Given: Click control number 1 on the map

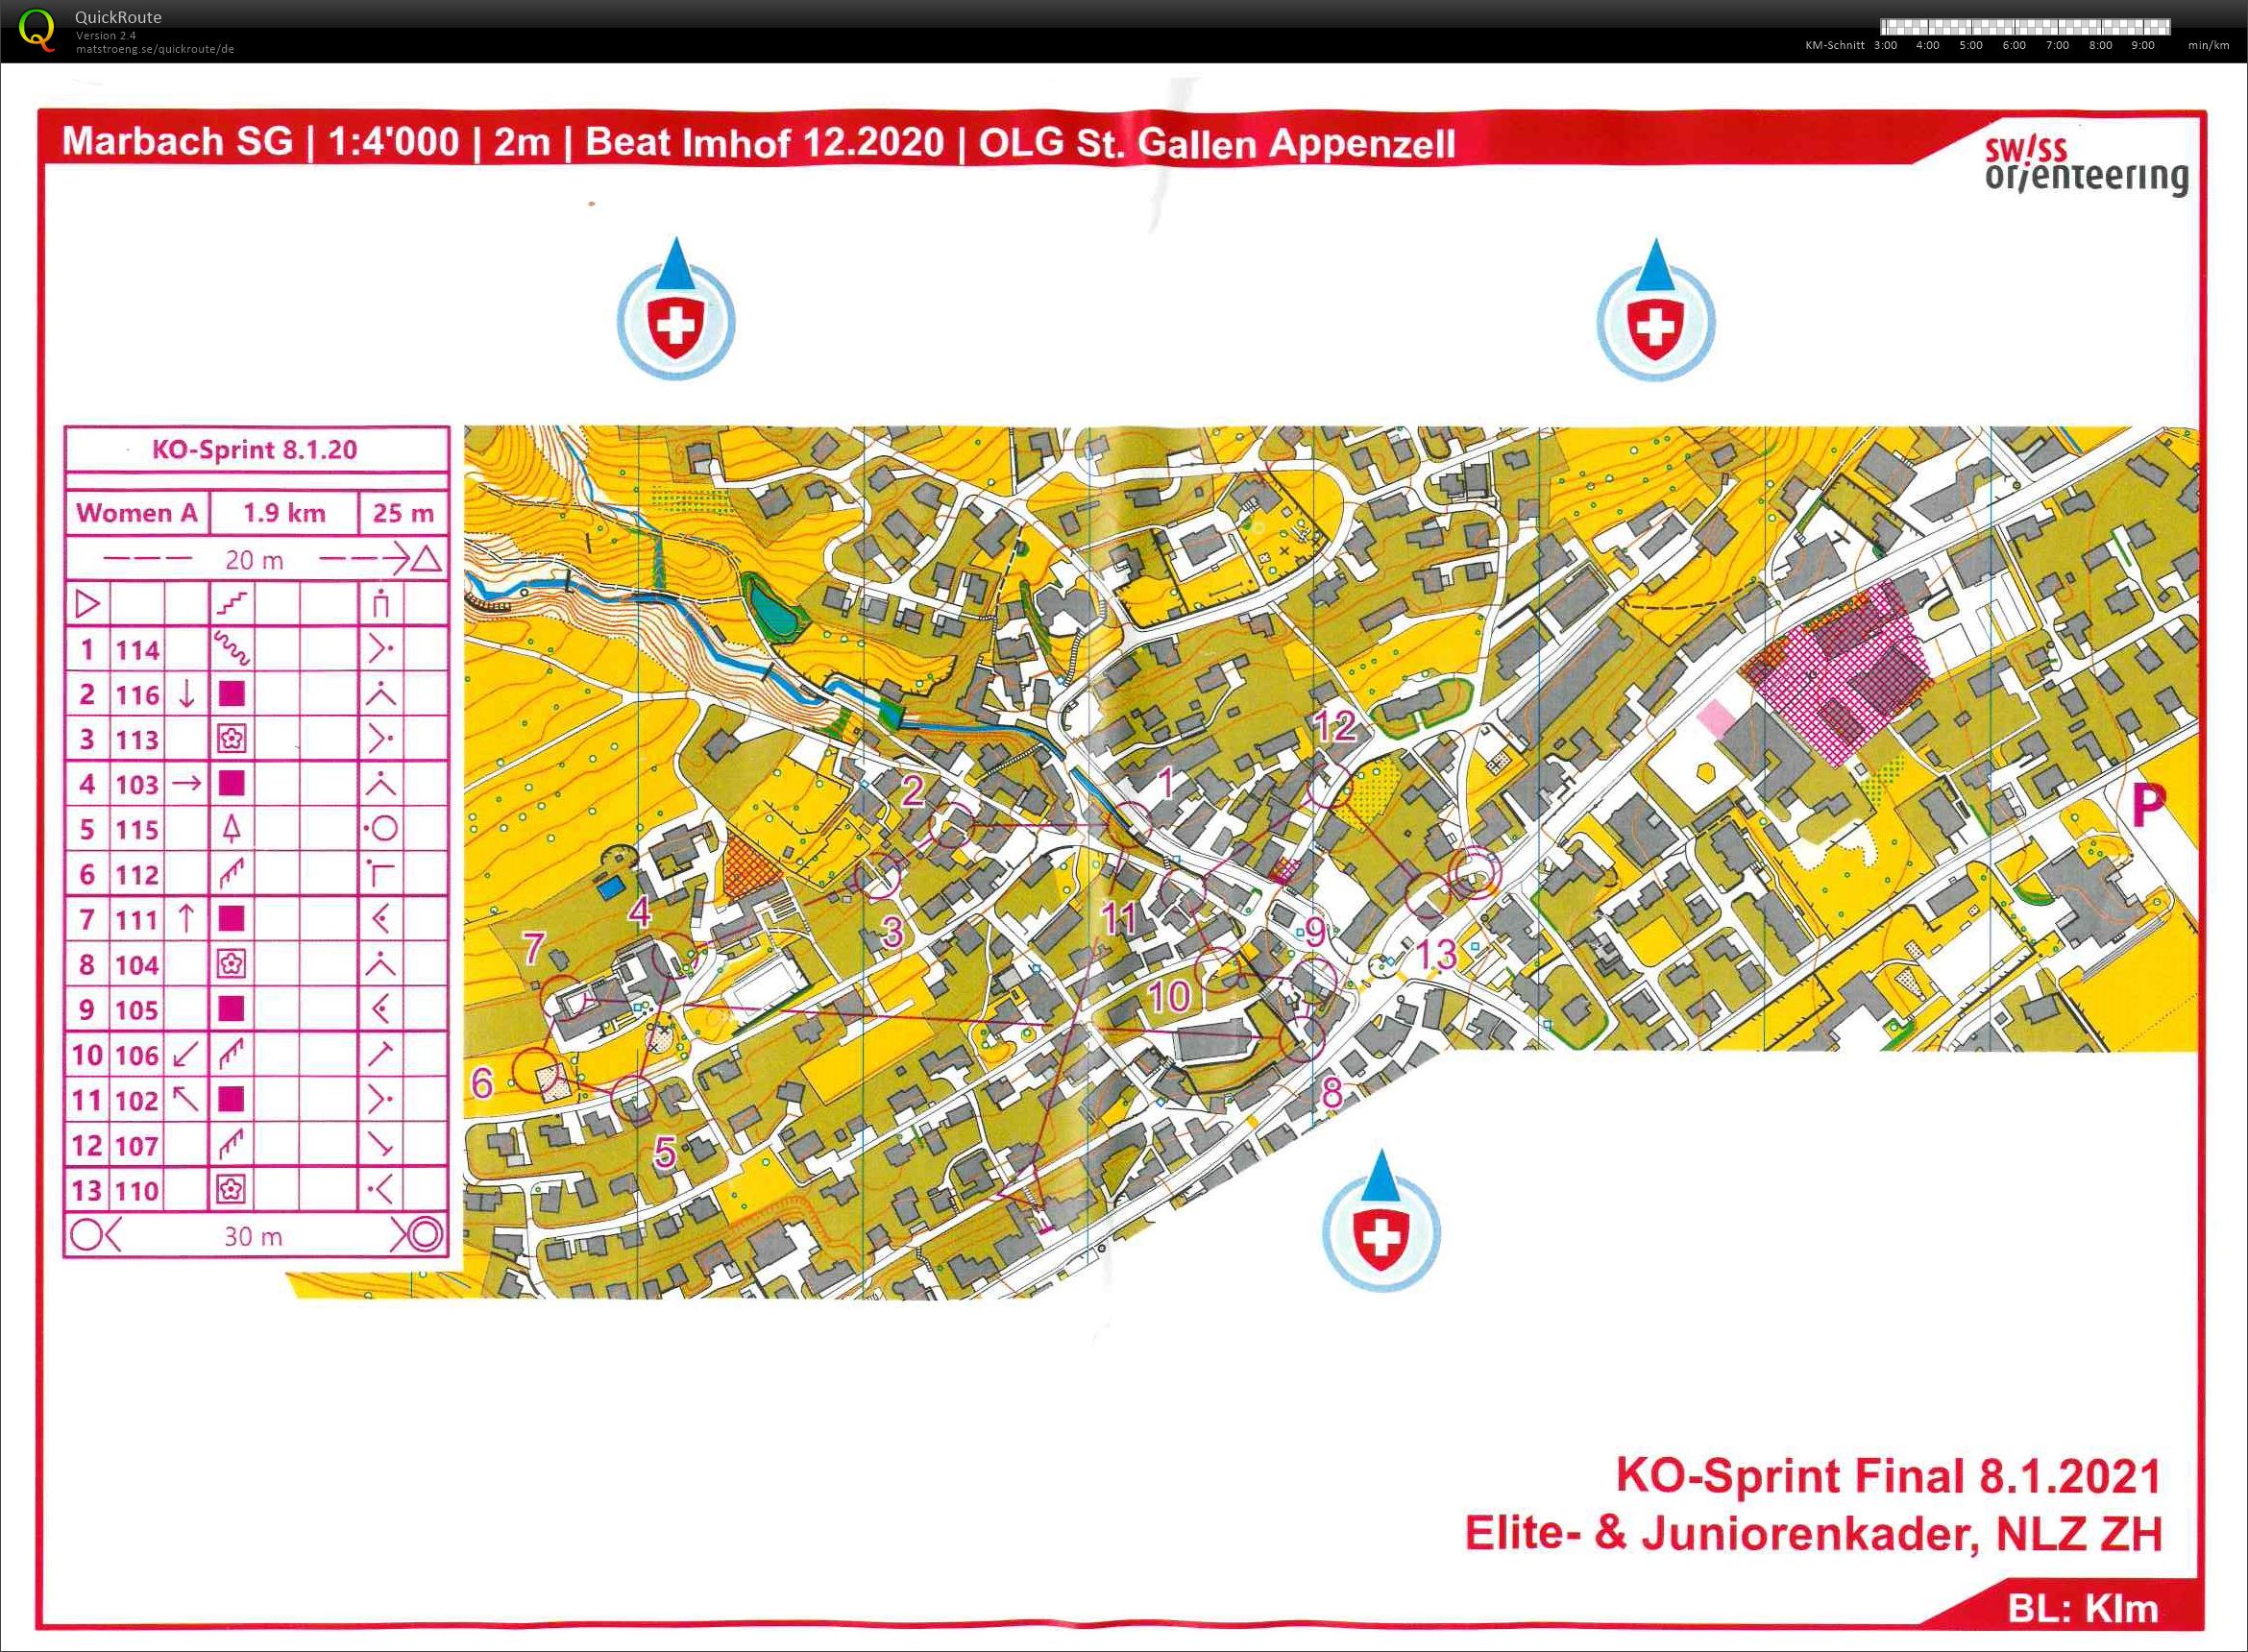Looking at the screenshot, I should point(1164,783).
